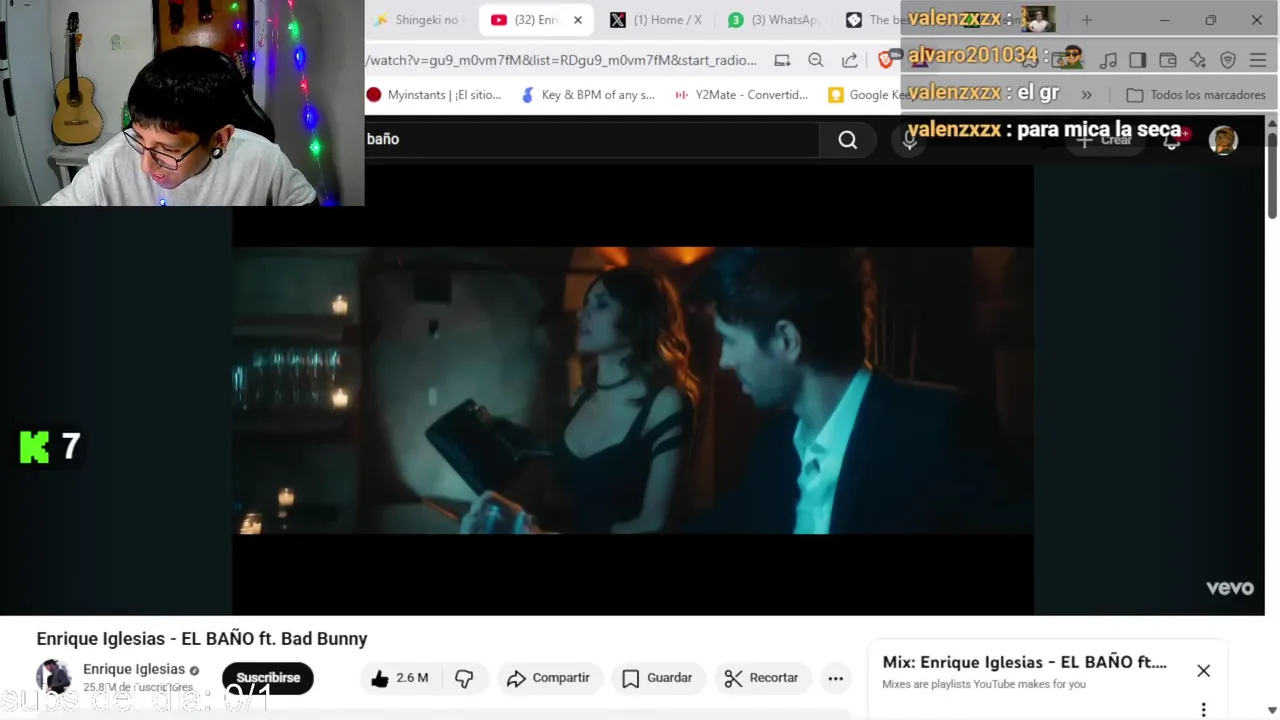Switch to Shingeki no browser tab
1280x720 pixels.
pos(420,20)
